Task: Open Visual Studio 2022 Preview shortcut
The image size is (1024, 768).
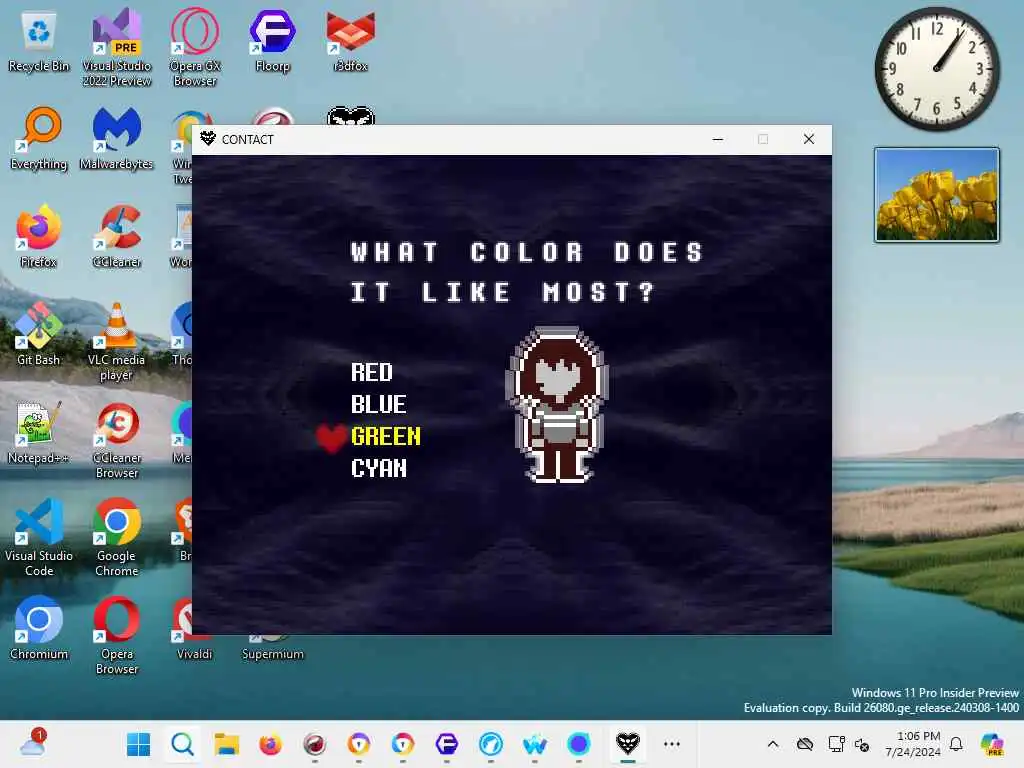Action: [117, 48]
